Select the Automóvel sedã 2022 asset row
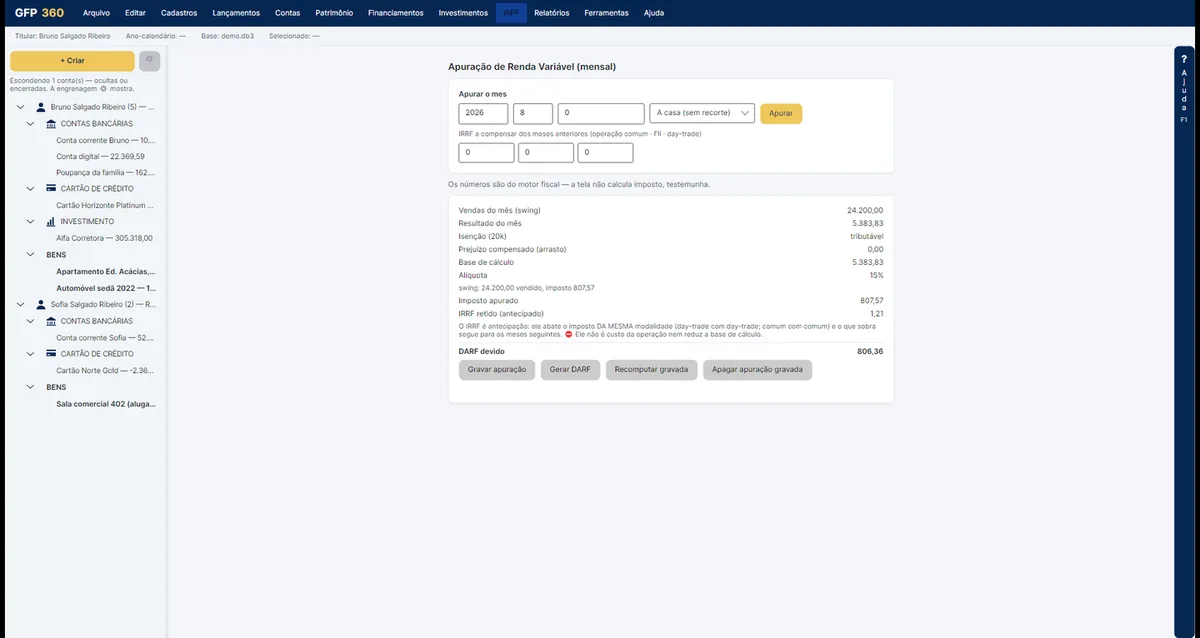1200x638 pixels. 106,288
